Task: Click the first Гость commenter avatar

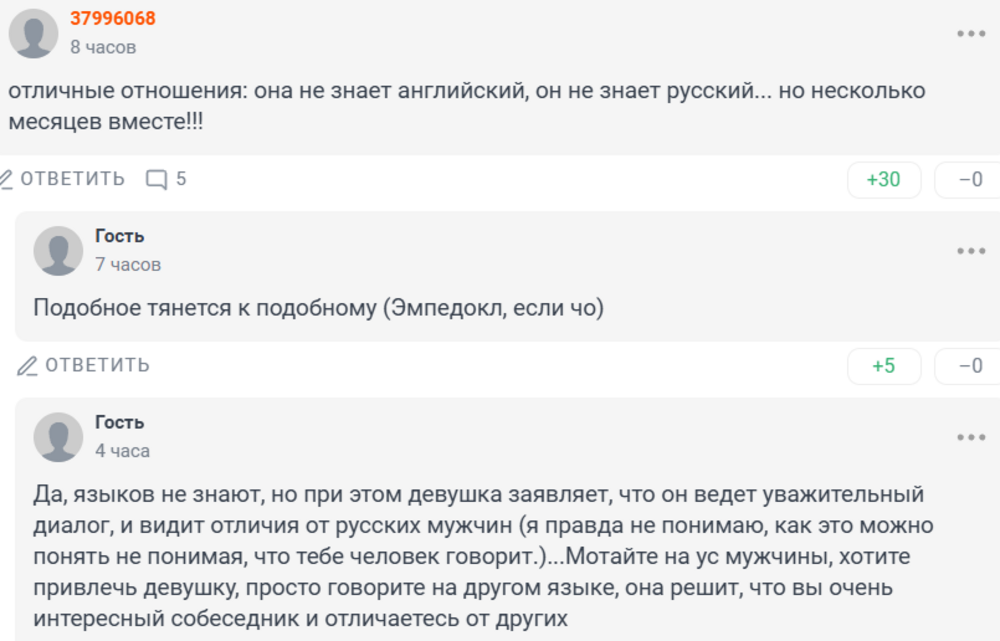Action: (x=58, y=250)
